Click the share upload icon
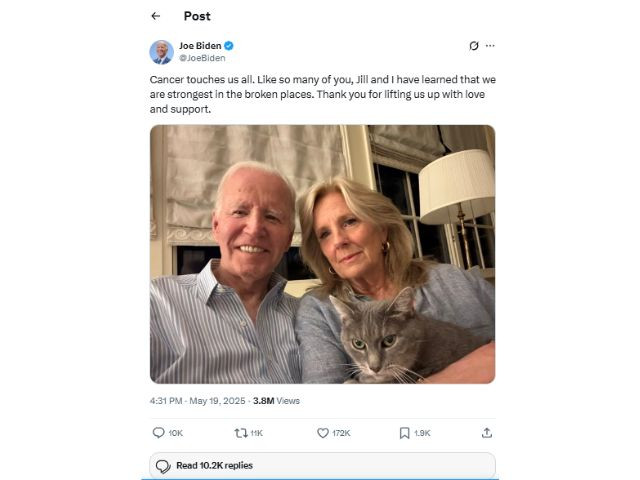This screenshot has height=480, width=640. click(487, 433)
